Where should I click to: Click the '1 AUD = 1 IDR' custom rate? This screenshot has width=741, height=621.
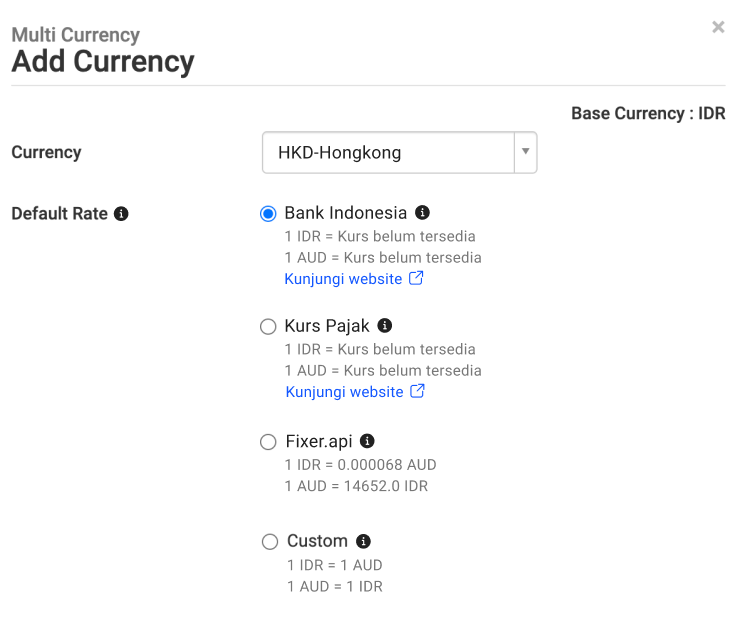coord(335,586)
